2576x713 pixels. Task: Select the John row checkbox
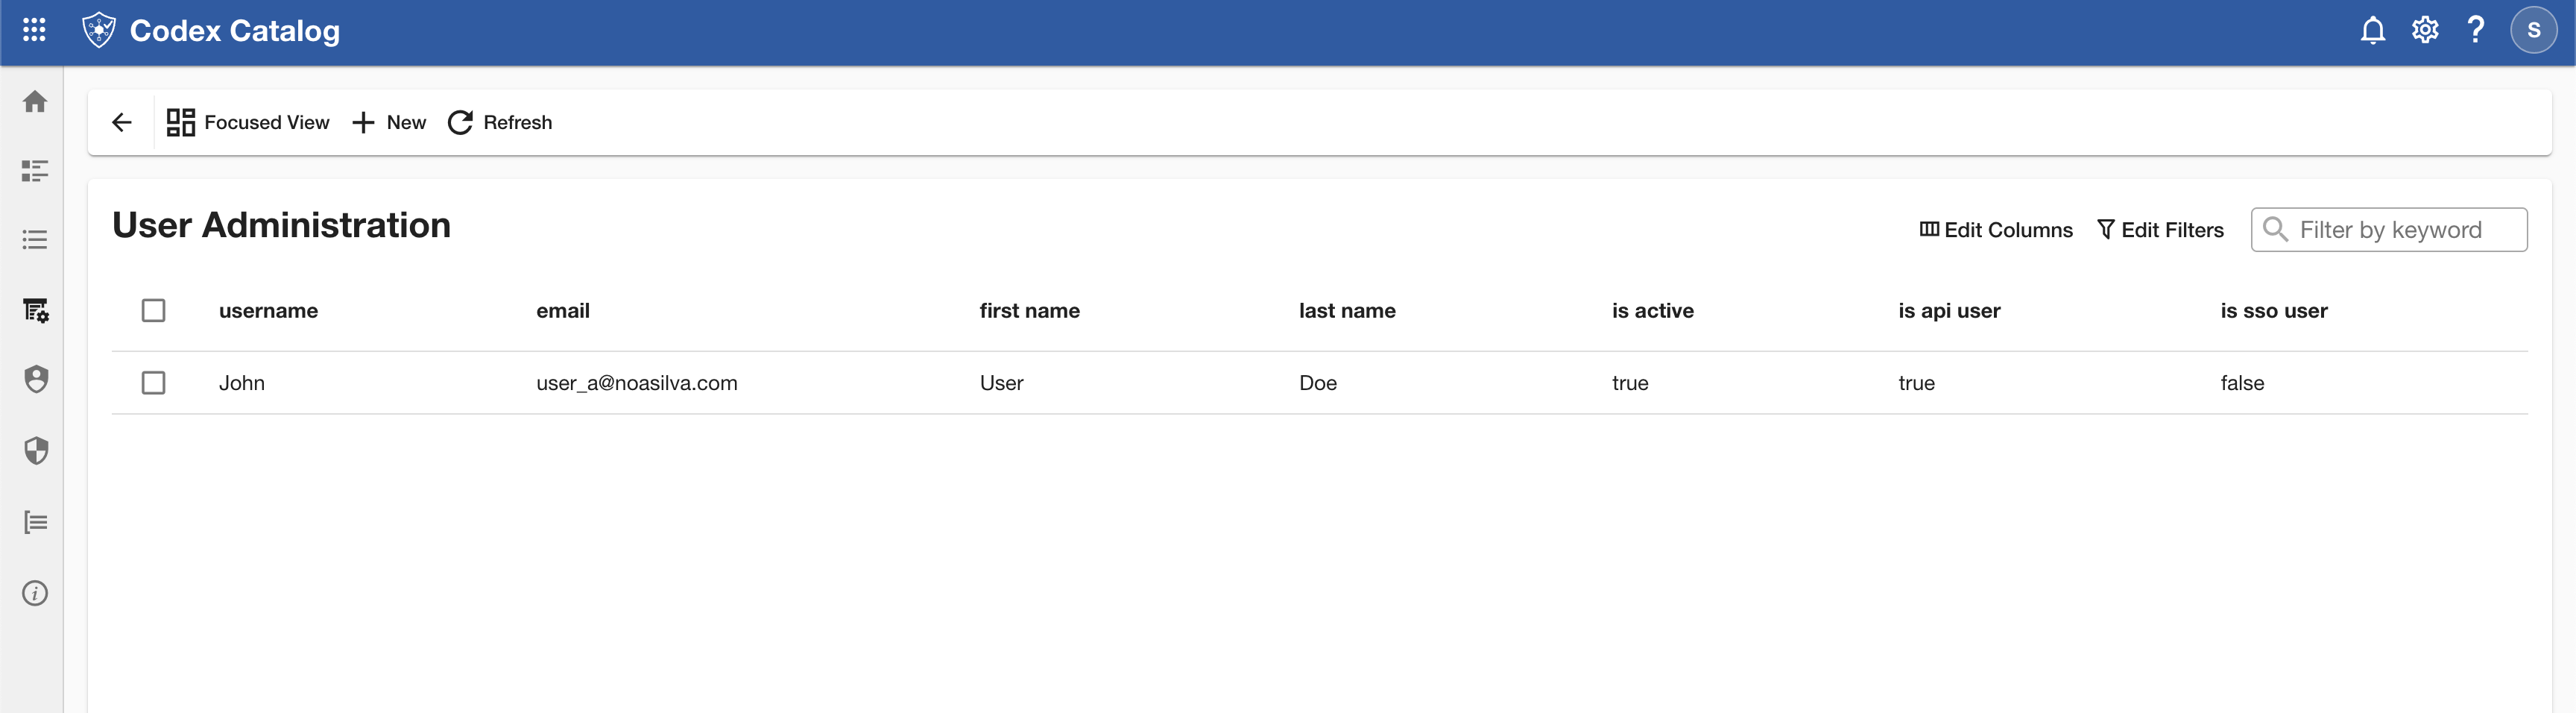pyautogui.click(x=153, y=383)
